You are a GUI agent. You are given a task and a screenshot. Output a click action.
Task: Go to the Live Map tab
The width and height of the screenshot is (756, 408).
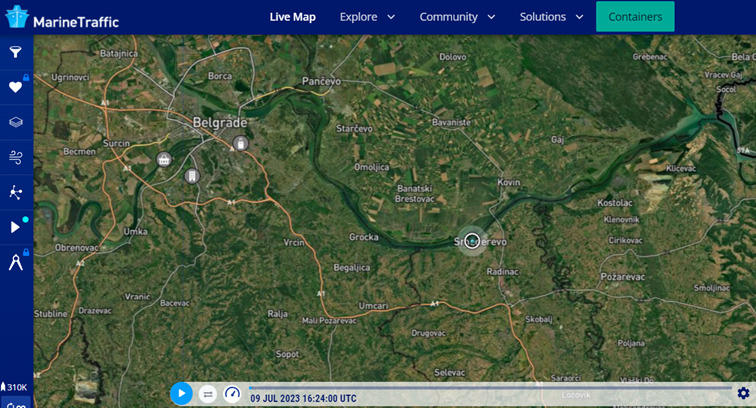coord(293,17)
